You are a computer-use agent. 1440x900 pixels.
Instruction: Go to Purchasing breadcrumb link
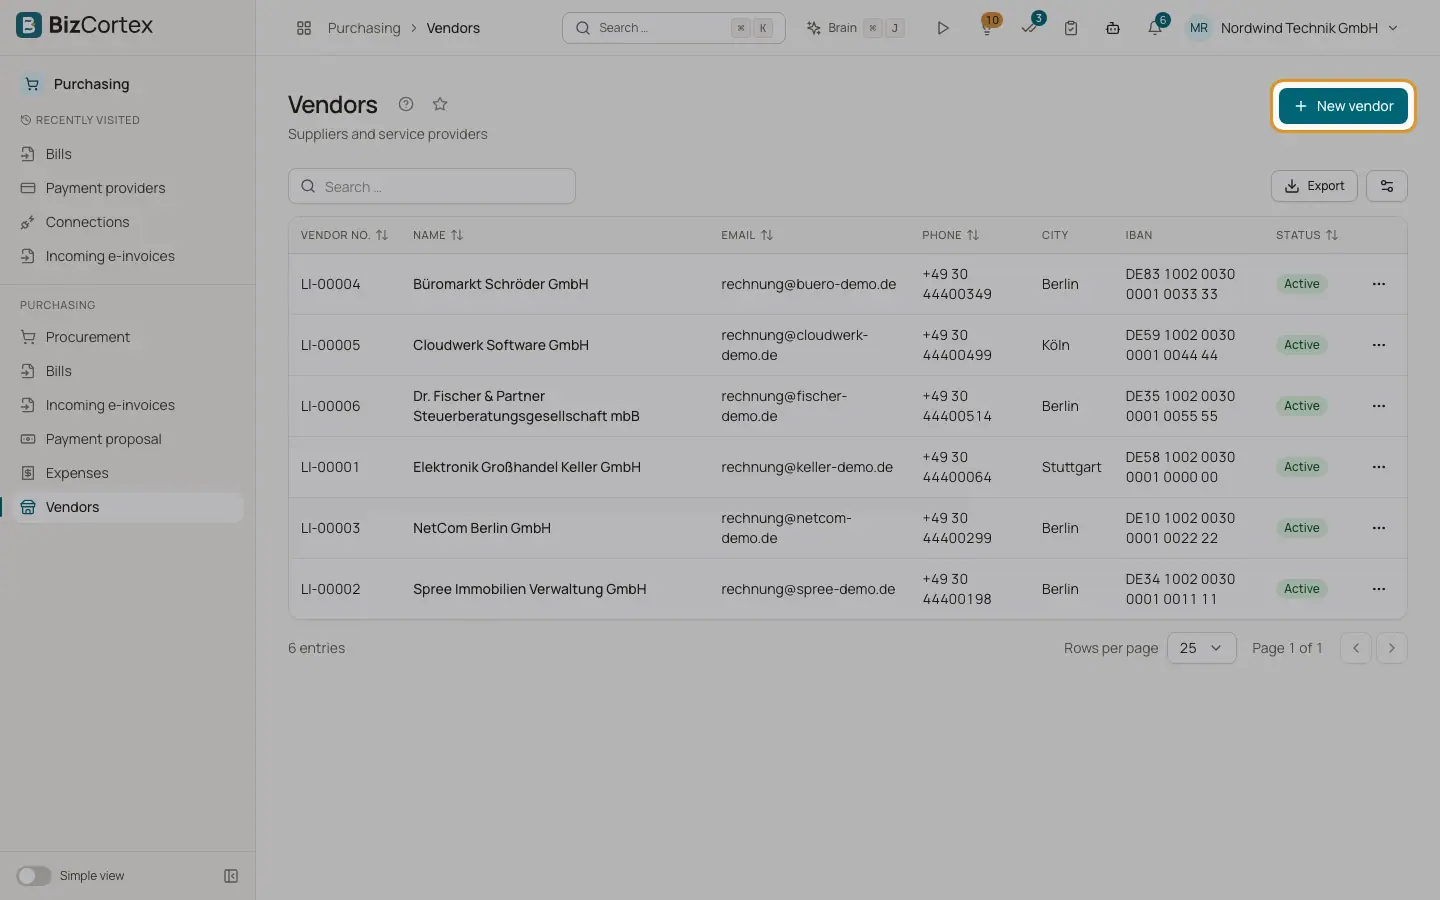pos(364,28)
